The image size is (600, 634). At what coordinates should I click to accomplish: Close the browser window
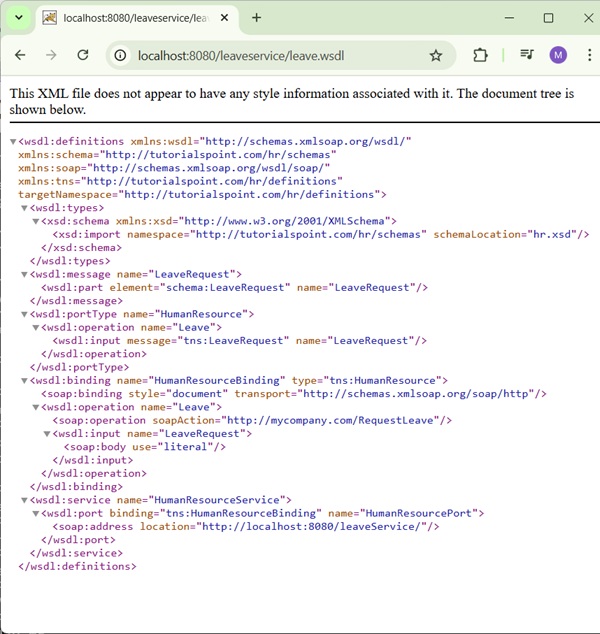588,18
